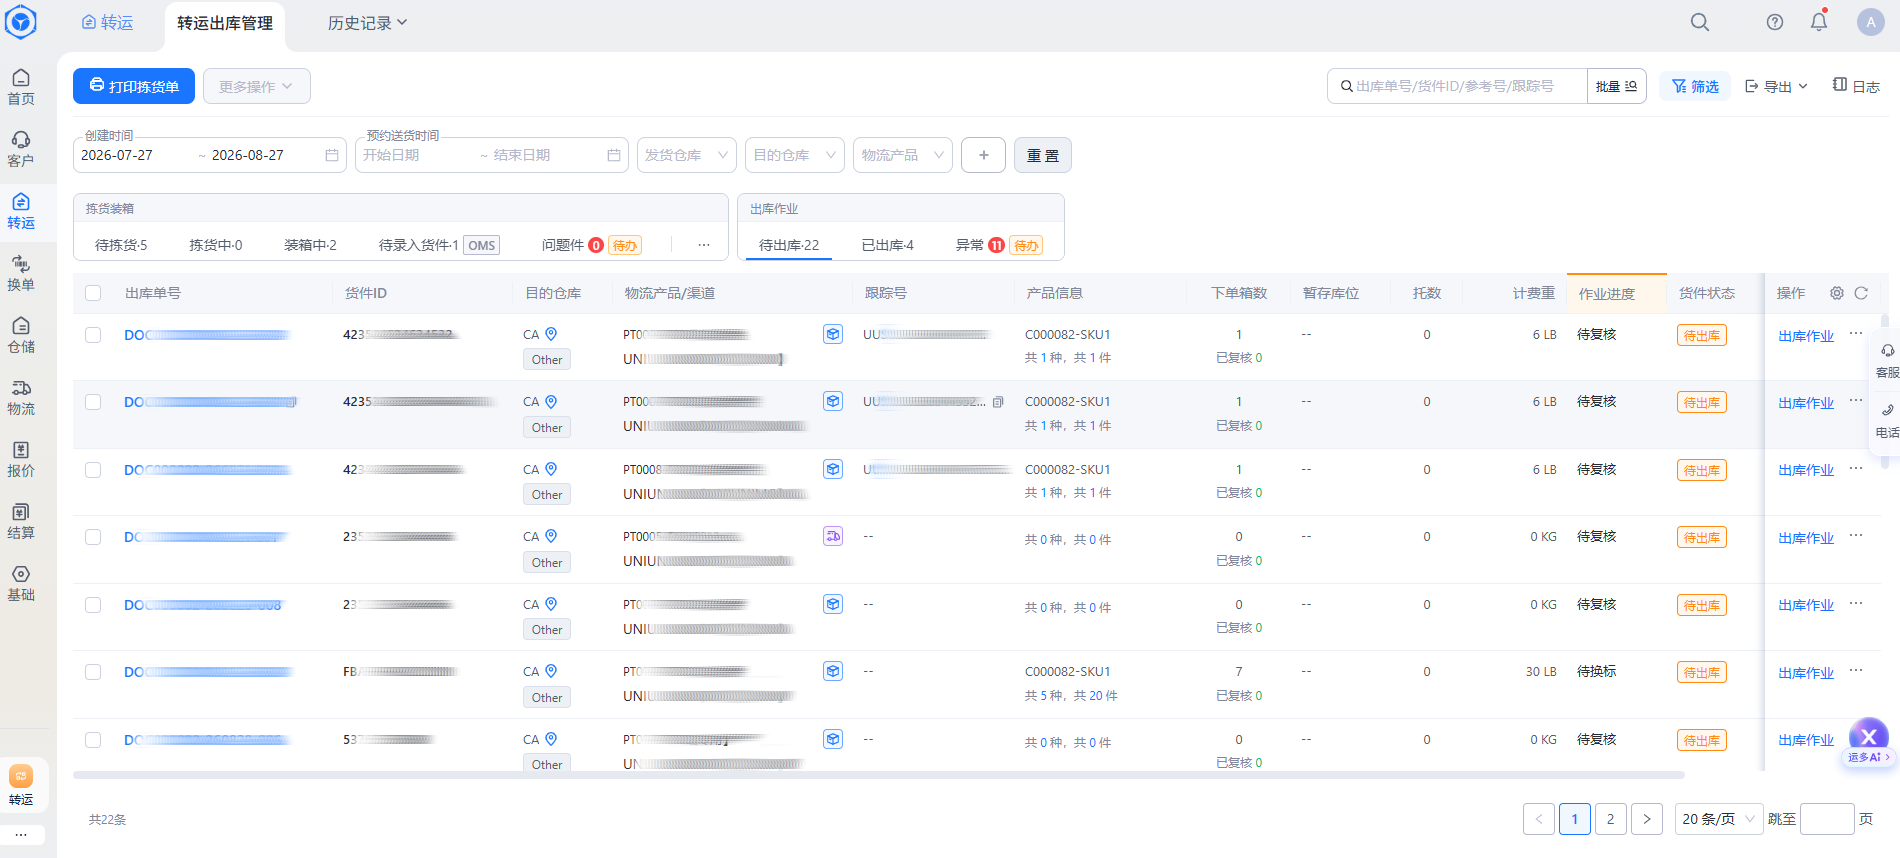This screenshot has height=858, width=1900.
Task: Click the 打印拣货单 button
Action: (x=134, y=86)
